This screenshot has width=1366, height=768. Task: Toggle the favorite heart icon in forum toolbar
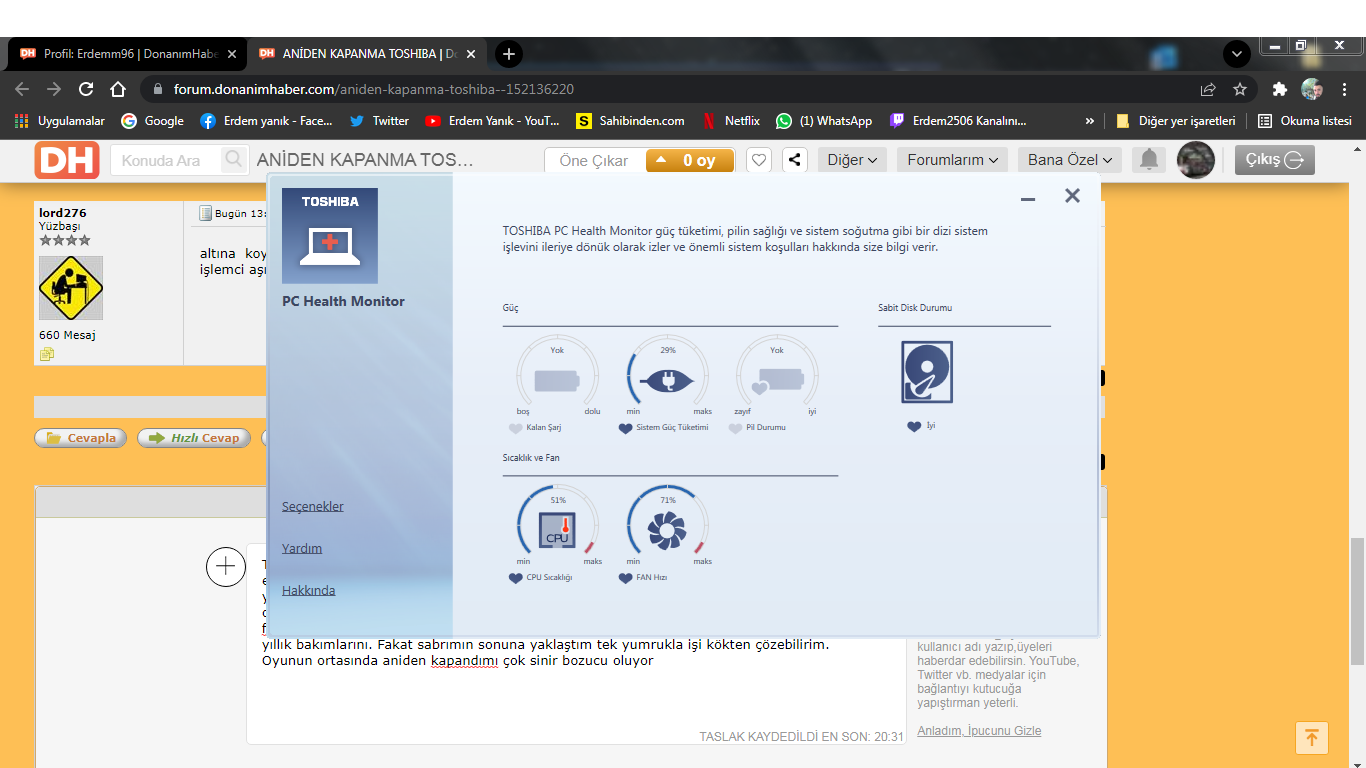(759, 160)
